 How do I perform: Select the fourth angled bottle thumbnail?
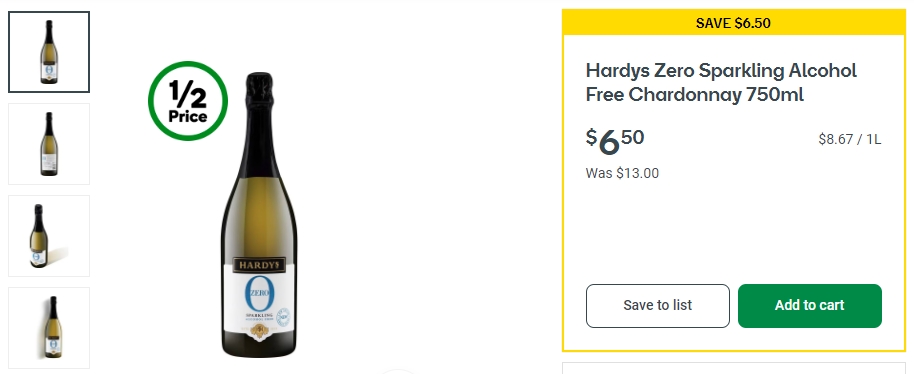point(49,328)
